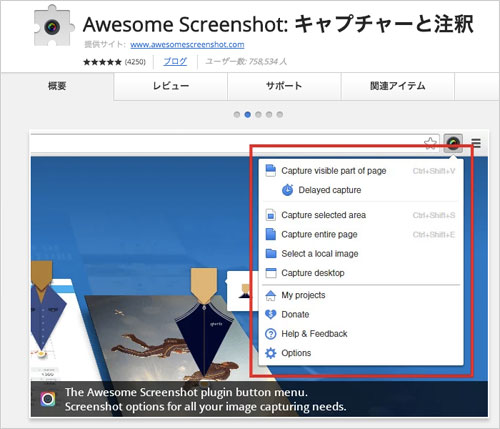Click the Options gear icon
Screen dimensions: 500x429
tap(270, 353)
